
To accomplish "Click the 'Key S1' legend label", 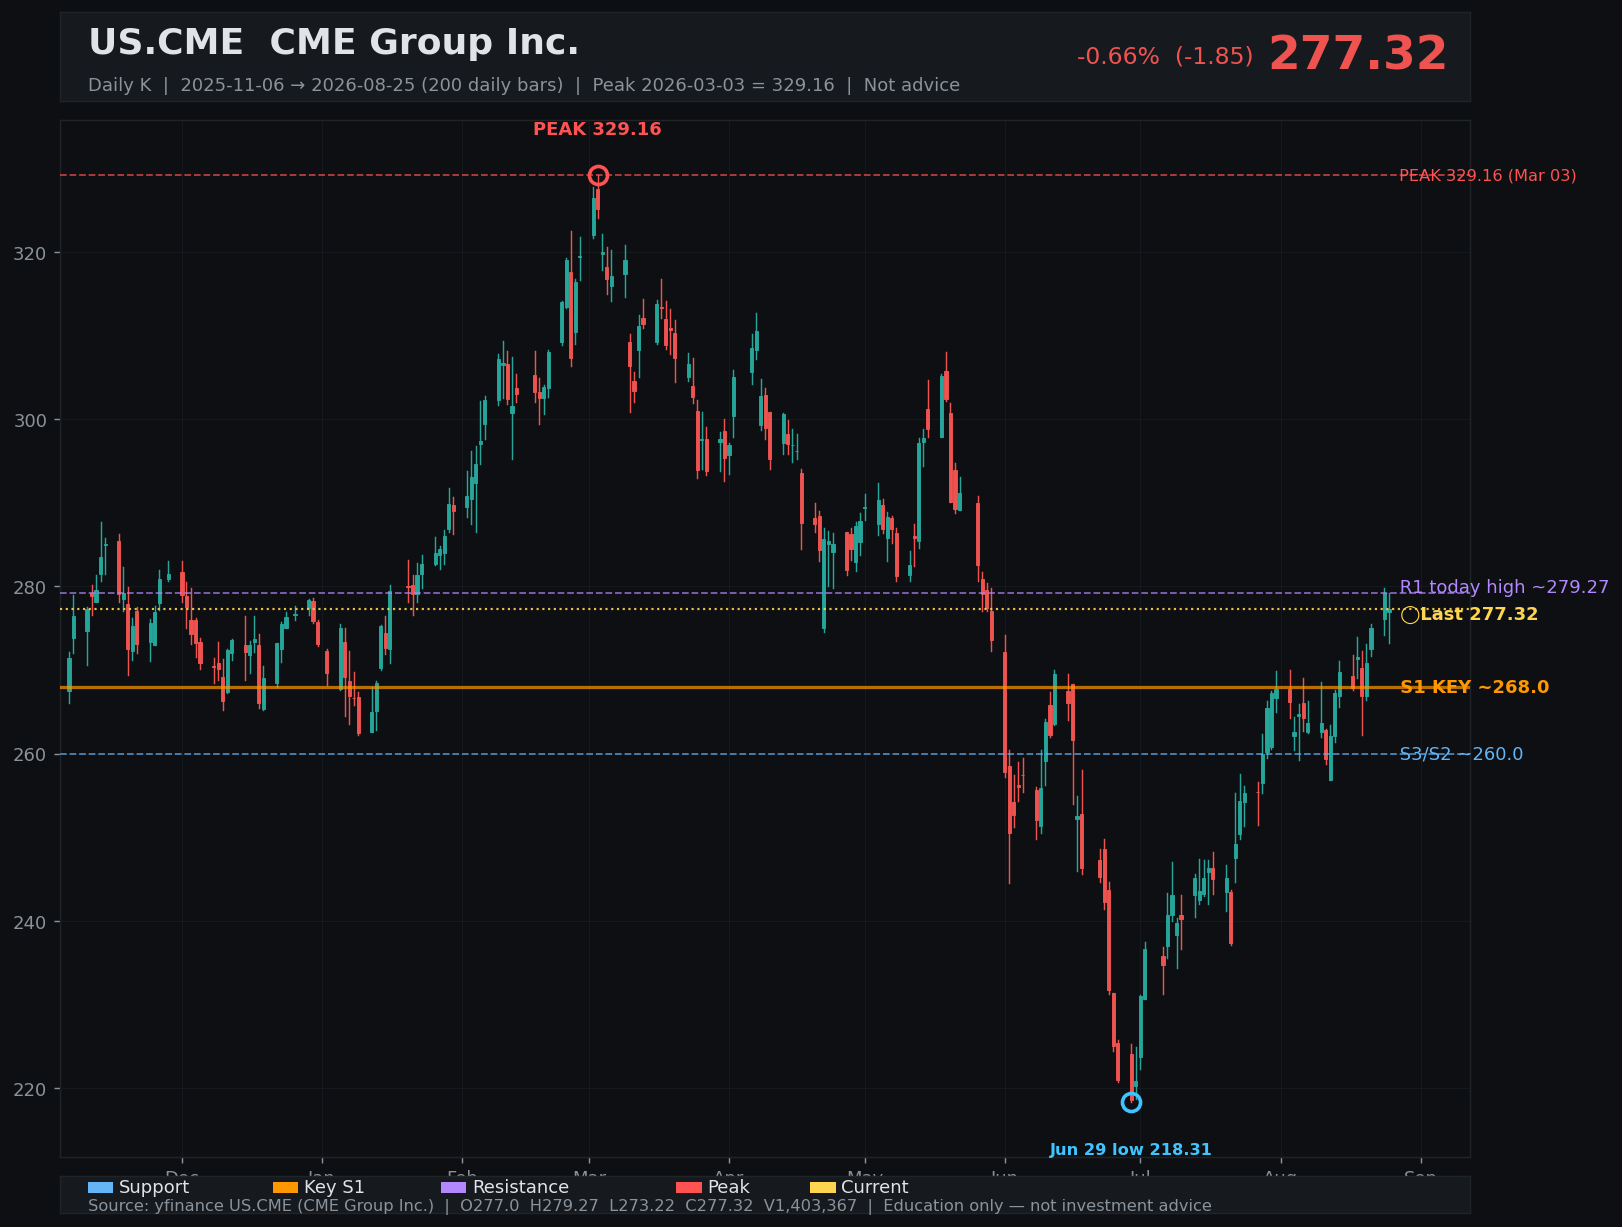I will (334, 1188).
